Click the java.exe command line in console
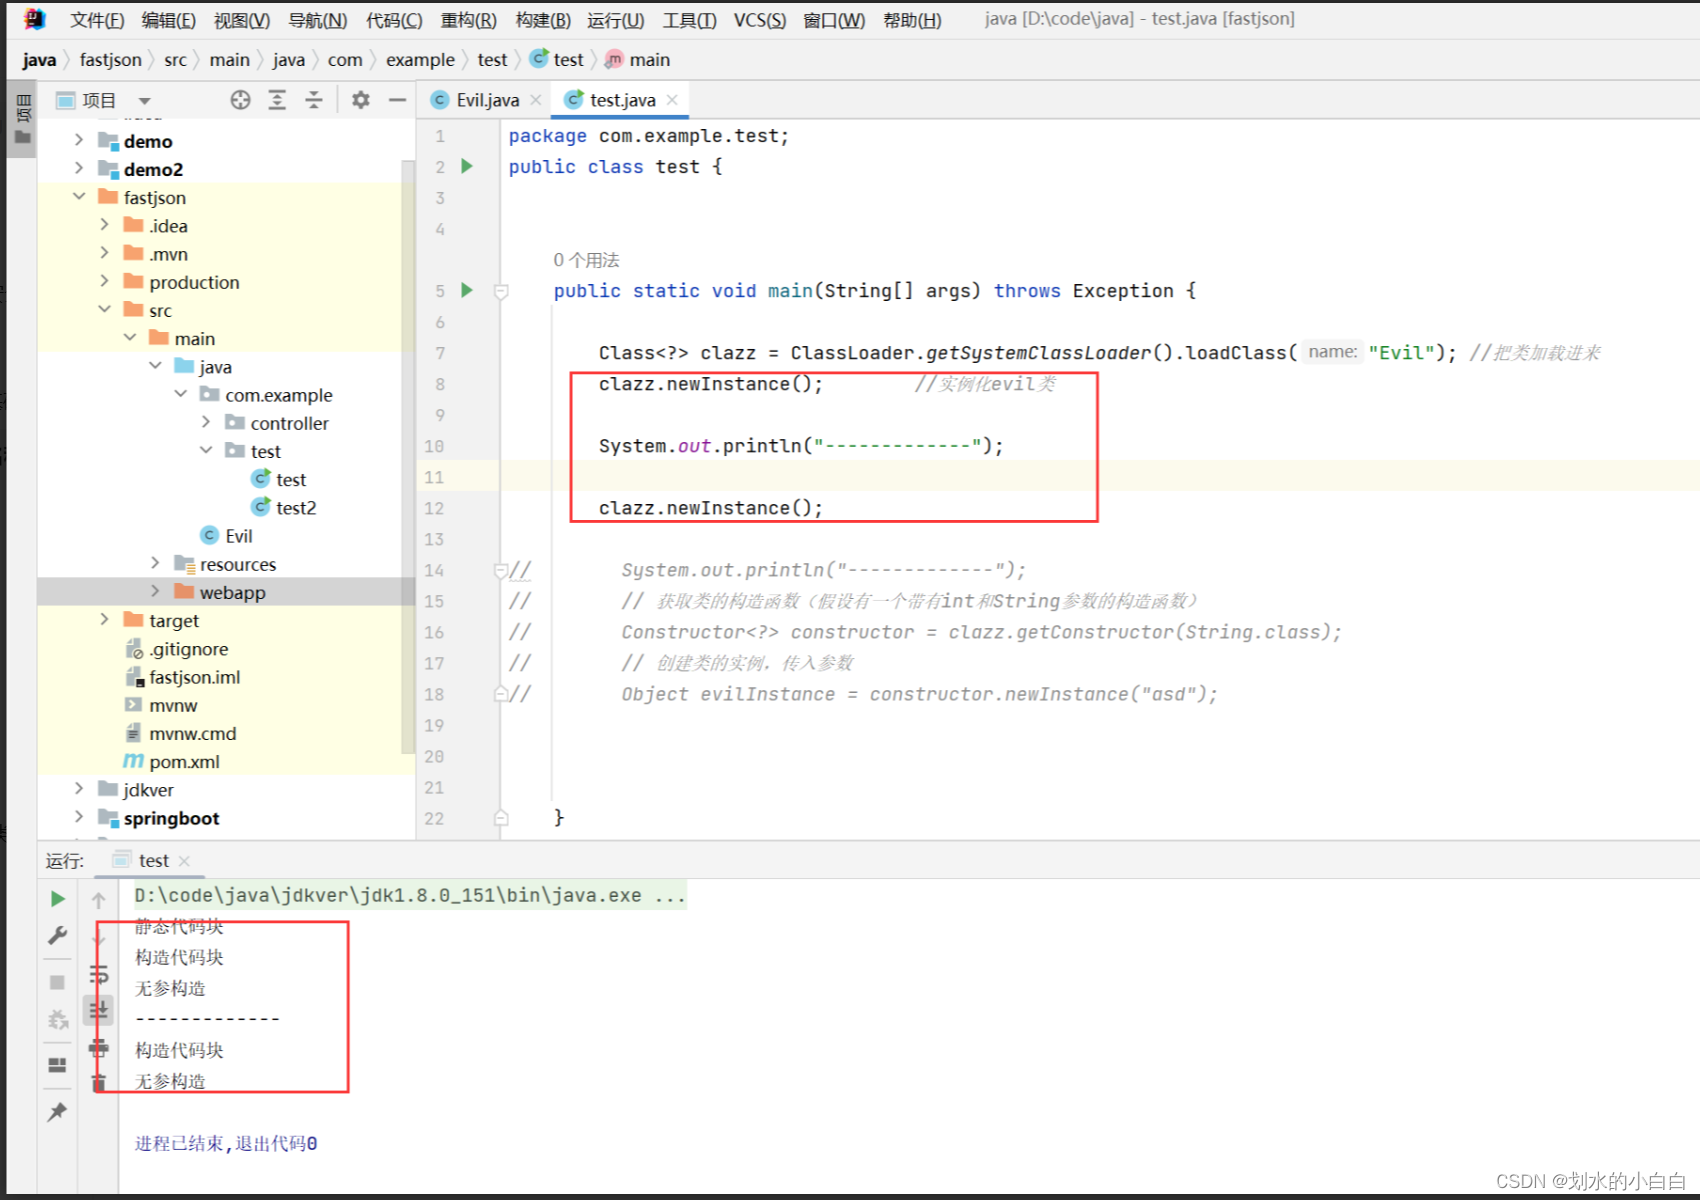This screenshot has width=1700, height=1200. point(410,895)
